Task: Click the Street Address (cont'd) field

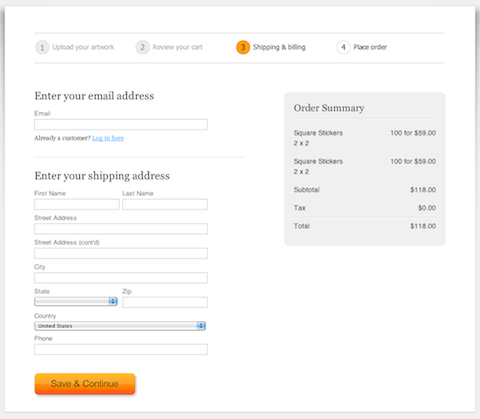Action: click(121, 253)
